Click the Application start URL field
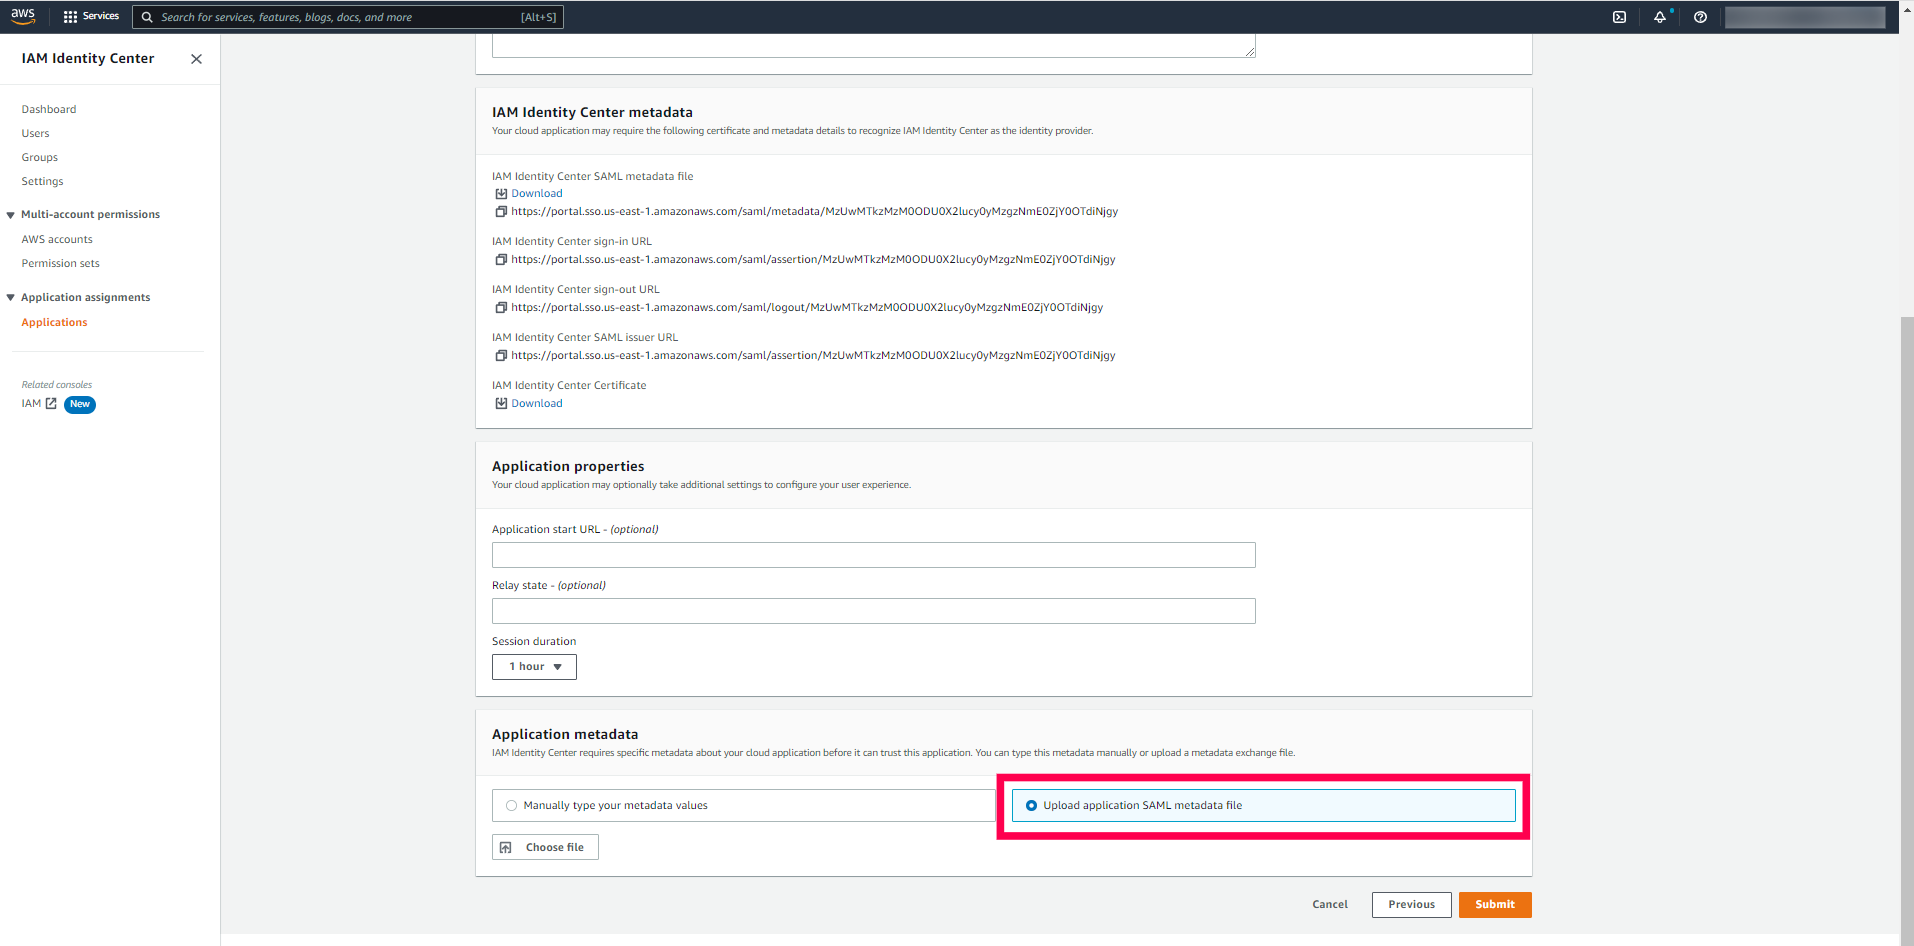 (873, 556)
